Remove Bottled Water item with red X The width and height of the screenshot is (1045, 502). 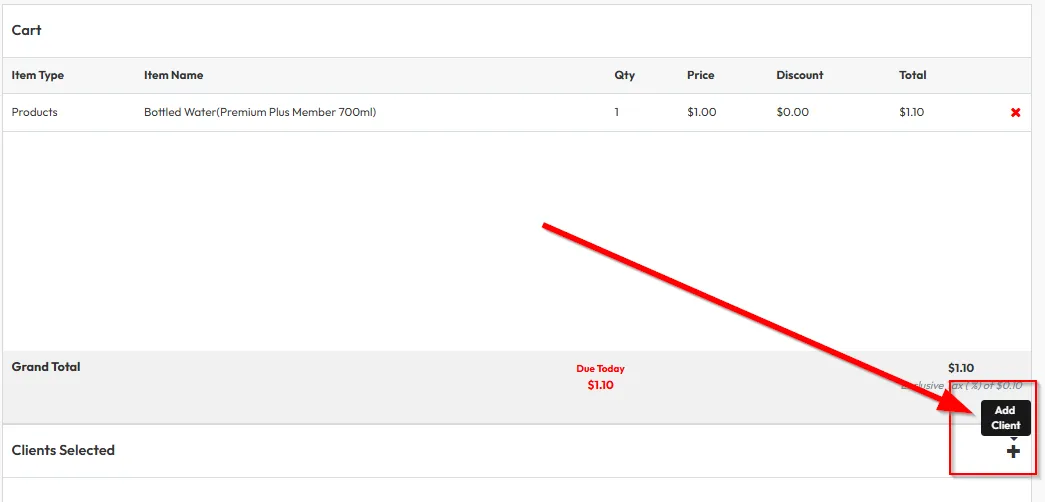coord(1015,113)
